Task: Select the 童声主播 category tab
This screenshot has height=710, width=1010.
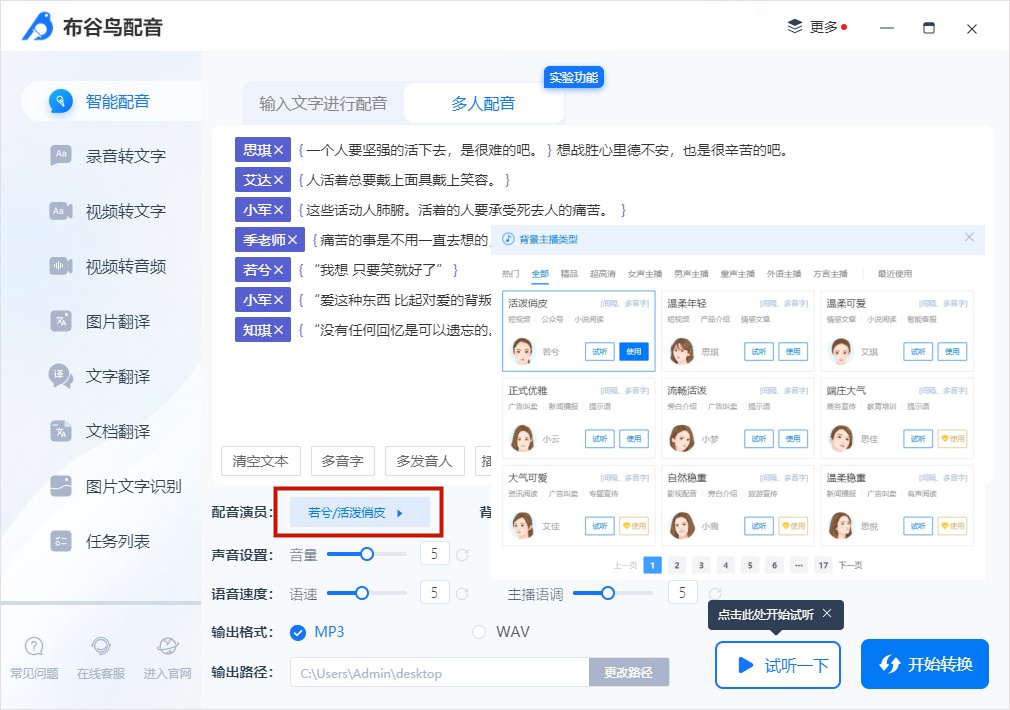Action: point(738,274)
